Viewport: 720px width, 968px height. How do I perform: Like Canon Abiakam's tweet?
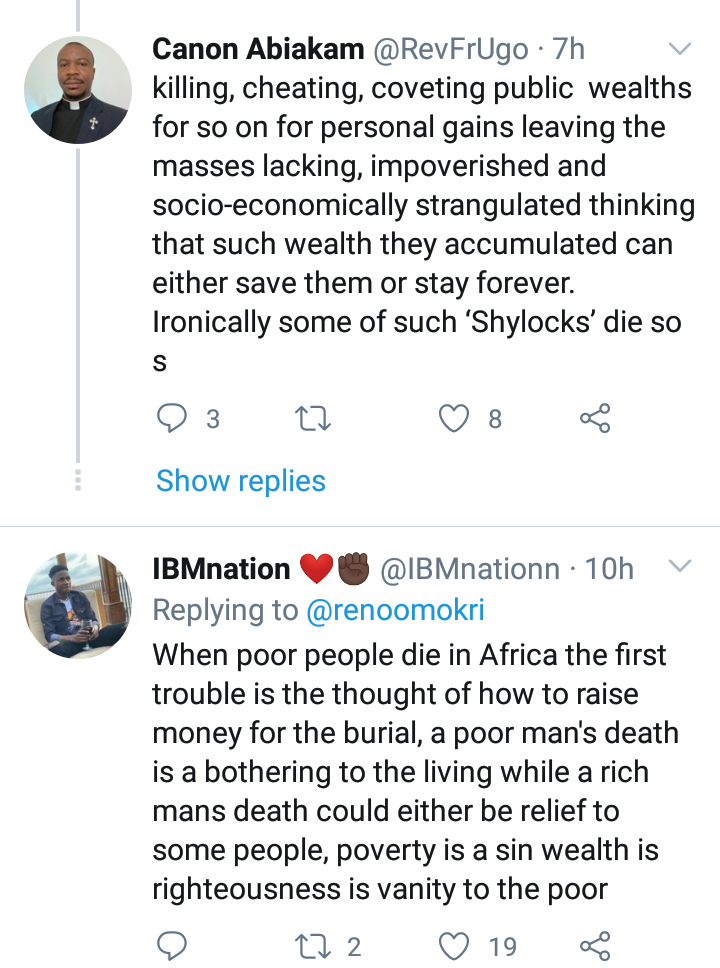454,419
